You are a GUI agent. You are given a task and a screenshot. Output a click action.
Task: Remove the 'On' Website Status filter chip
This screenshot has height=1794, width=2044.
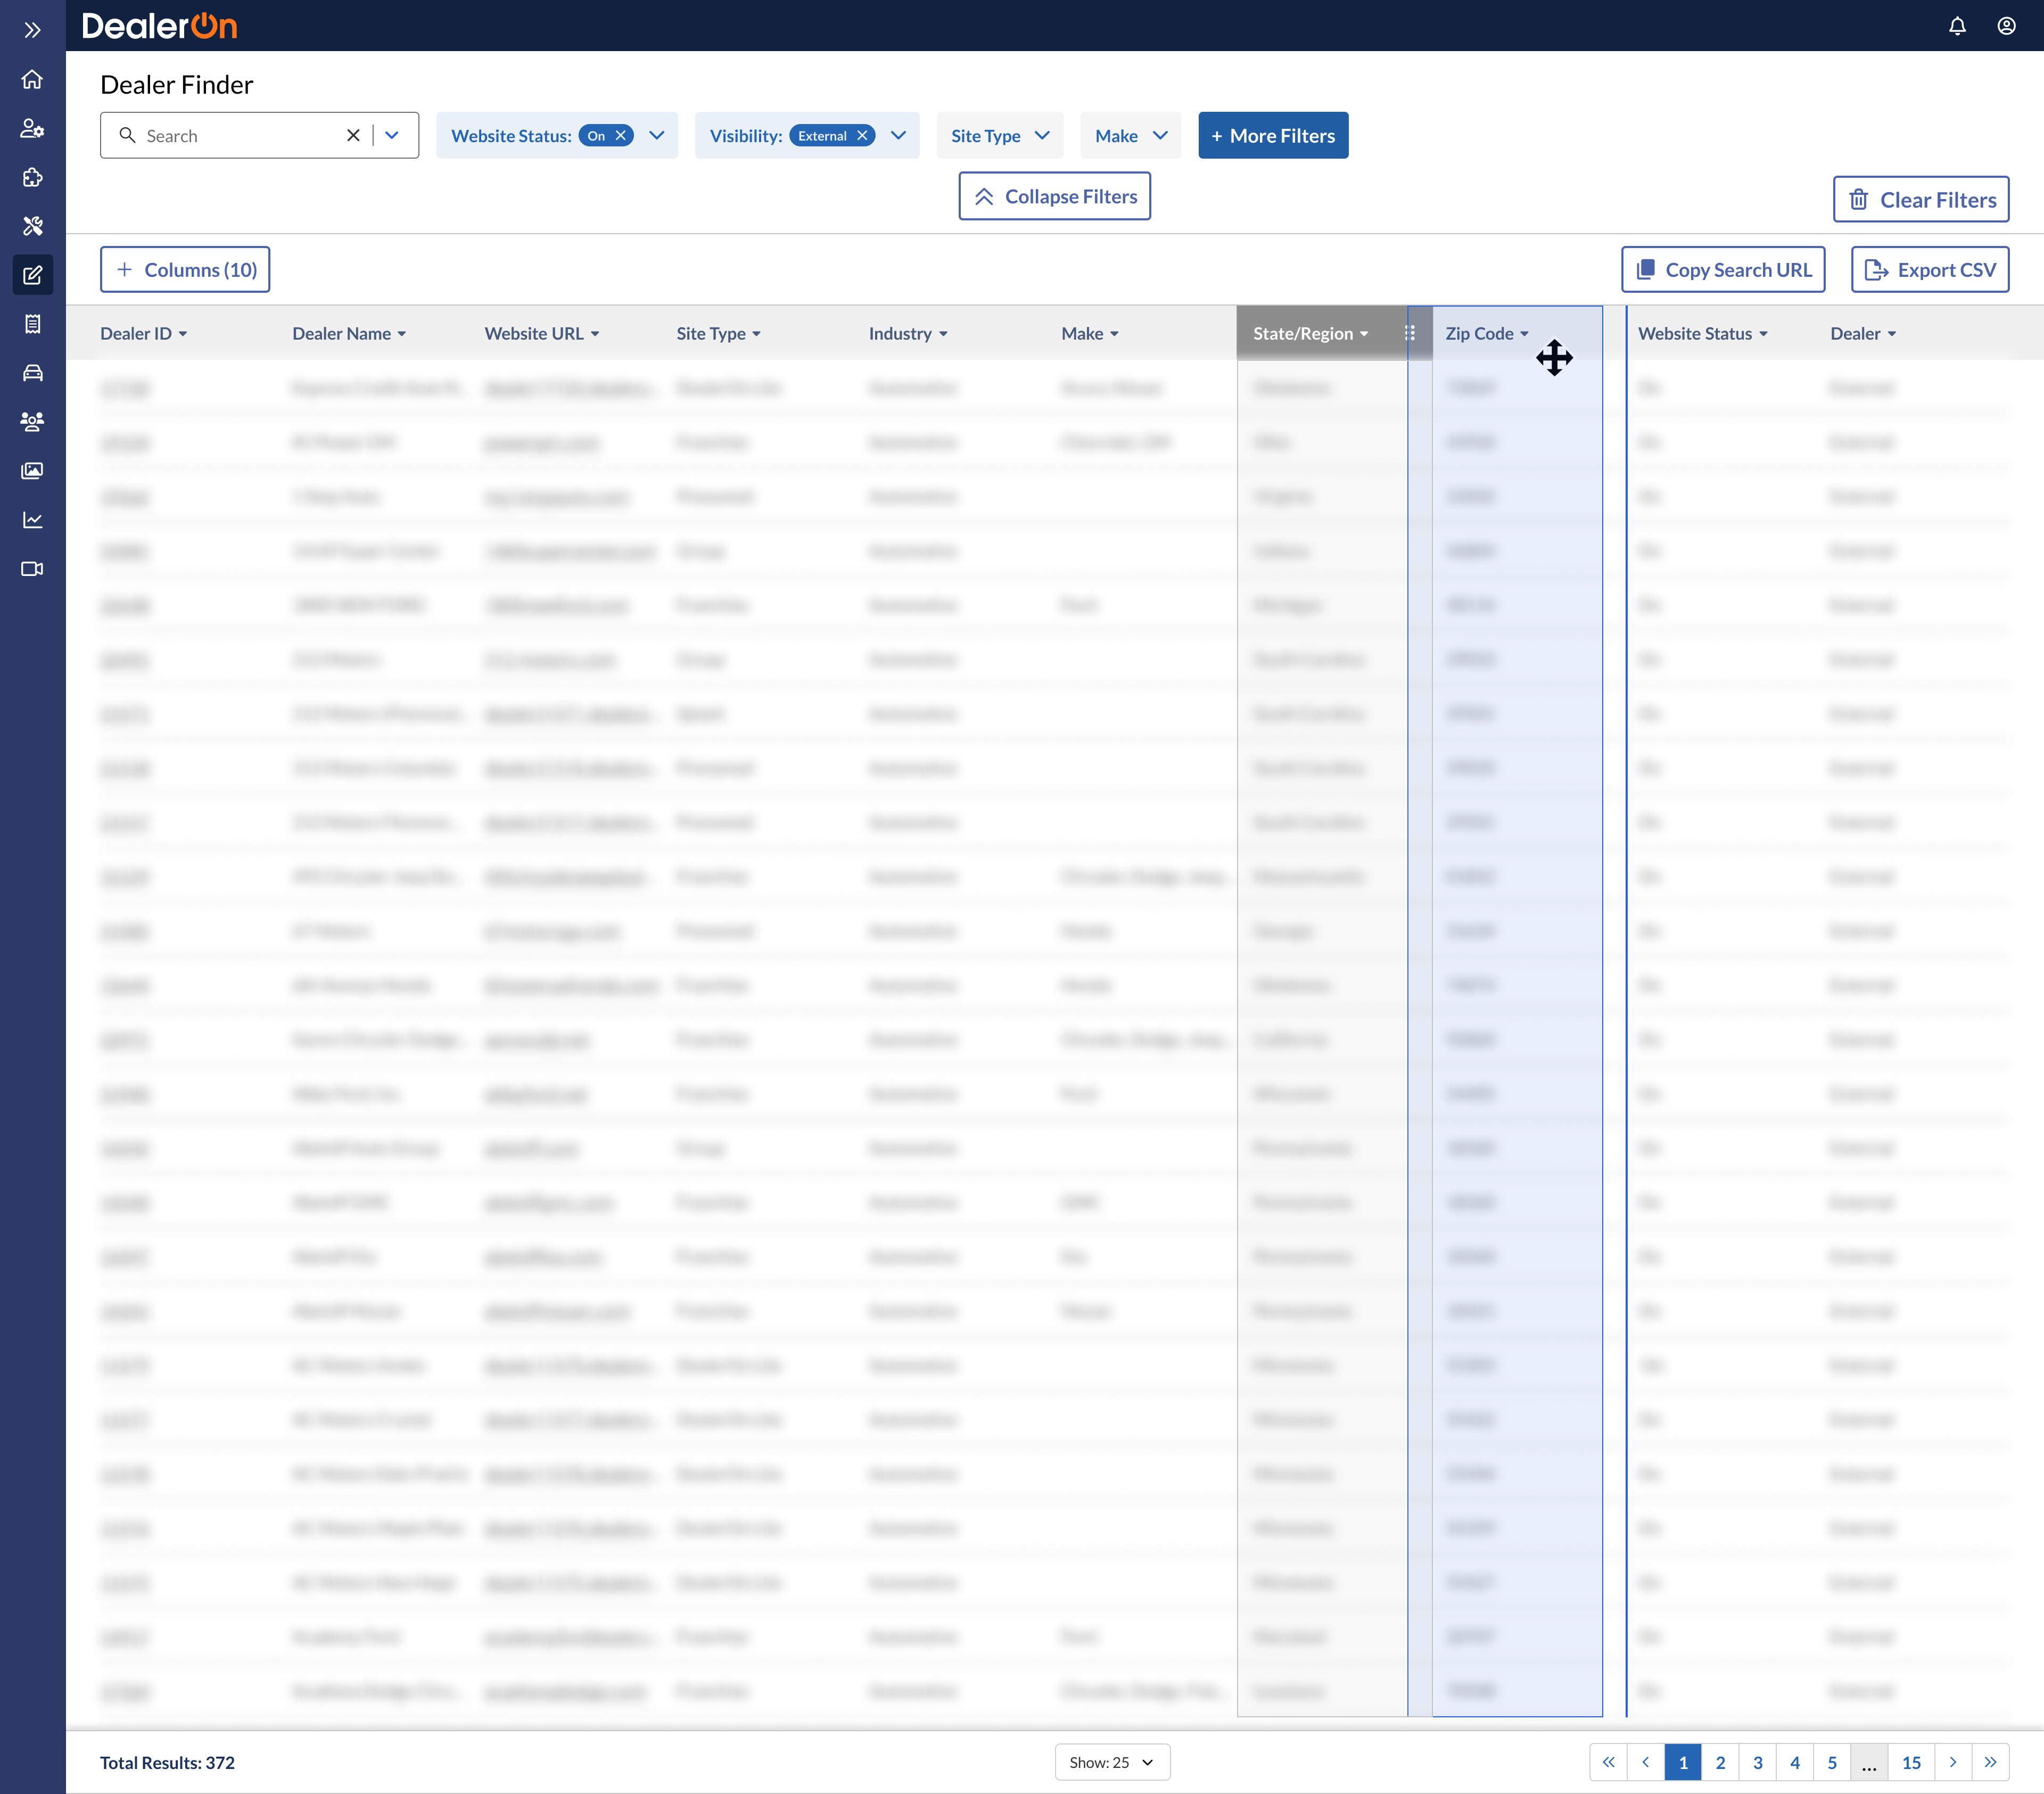pyautogui.click(x=621, y=136)
